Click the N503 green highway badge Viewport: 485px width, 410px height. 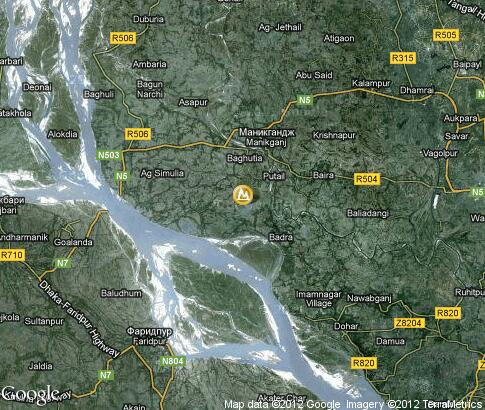click(x=109, y=155)
